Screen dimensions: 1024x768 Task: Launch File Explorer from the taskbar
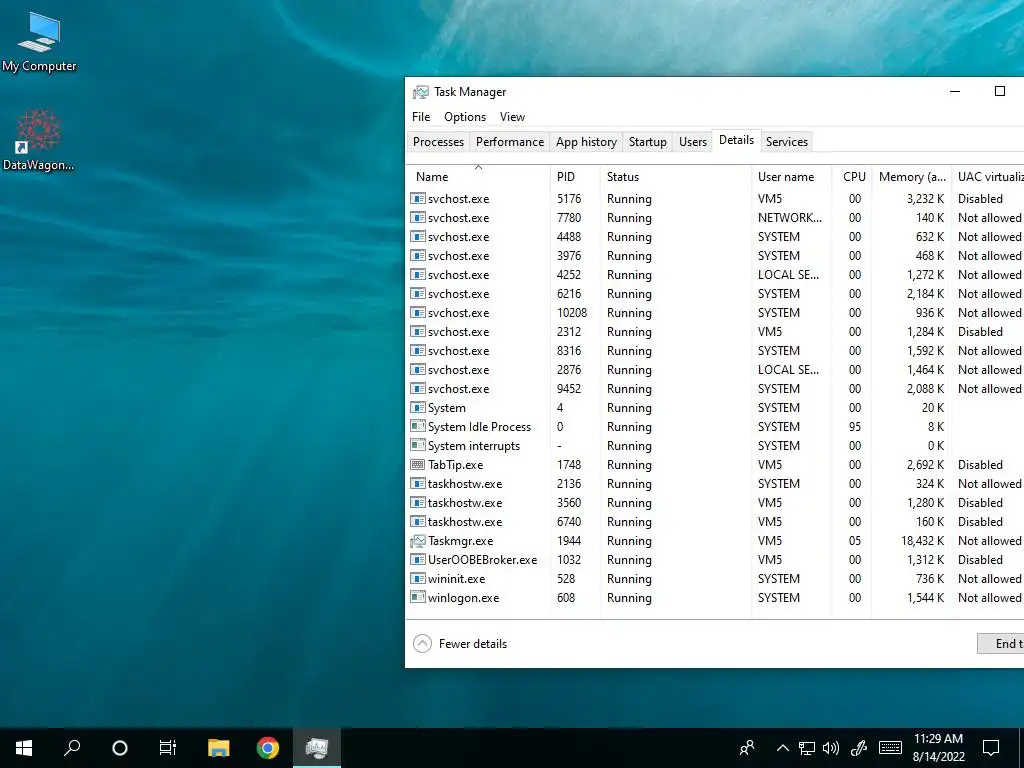coord(219,748)
